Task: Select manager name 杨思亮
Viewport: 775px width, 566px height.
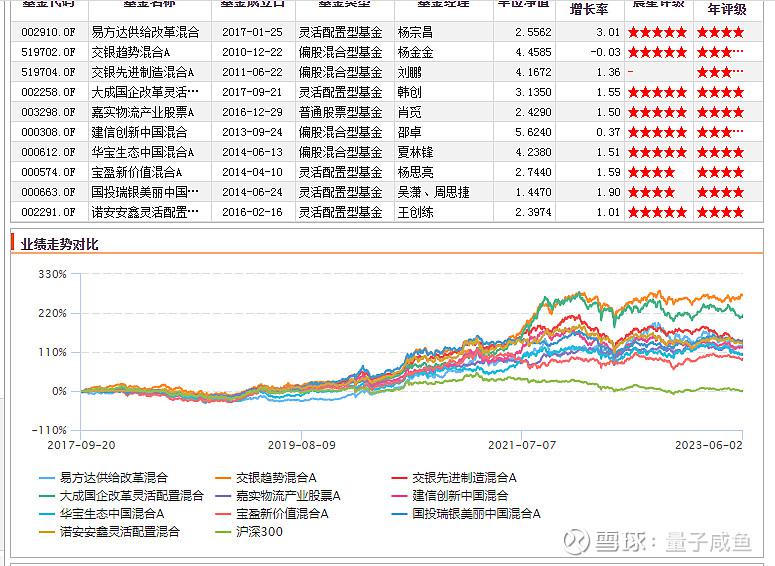Action: (x=415, y=173)
